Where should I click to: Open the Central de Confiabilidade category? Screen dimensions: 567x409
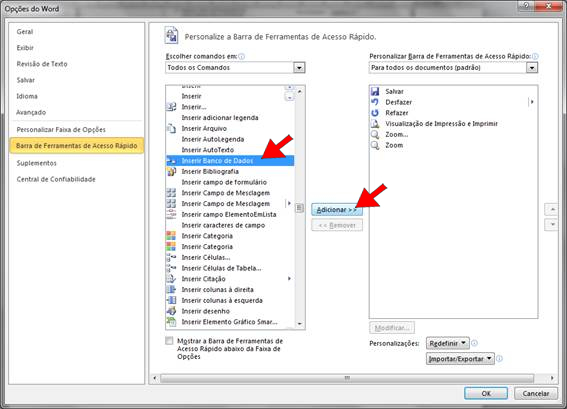point(56,179)
